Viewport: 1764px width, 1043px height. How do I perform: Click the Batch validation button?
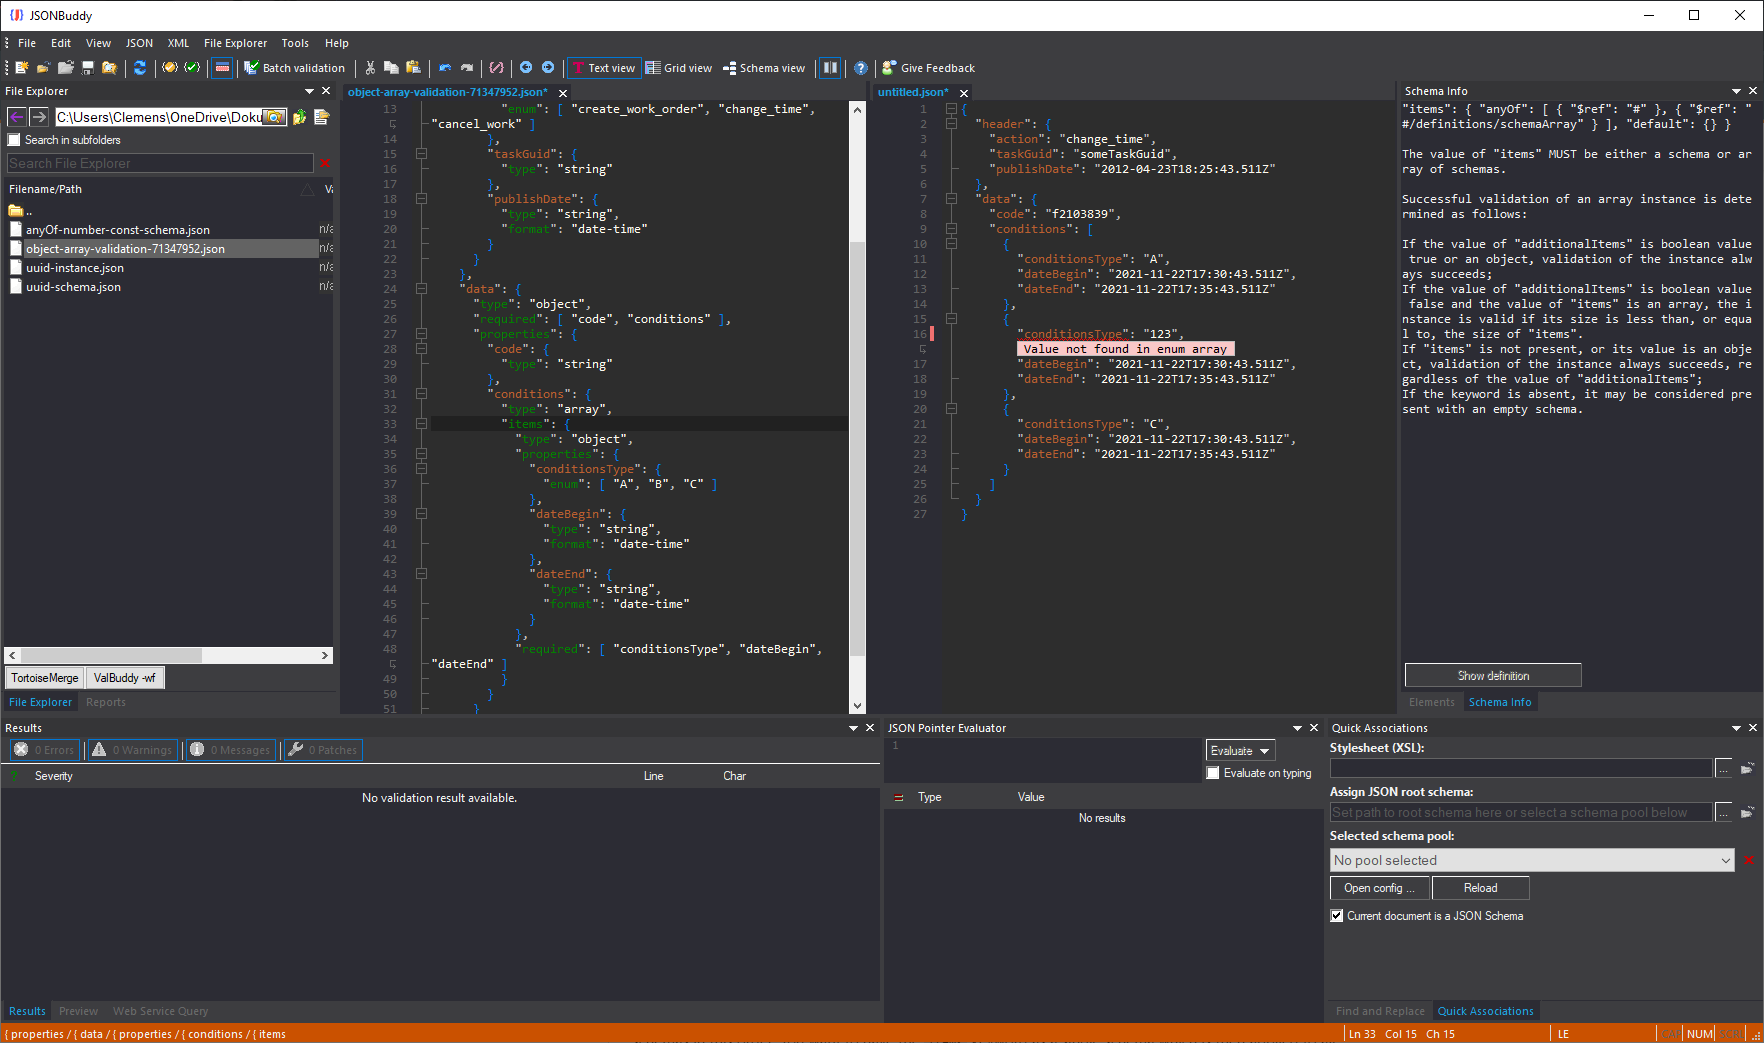pos(295,68)
